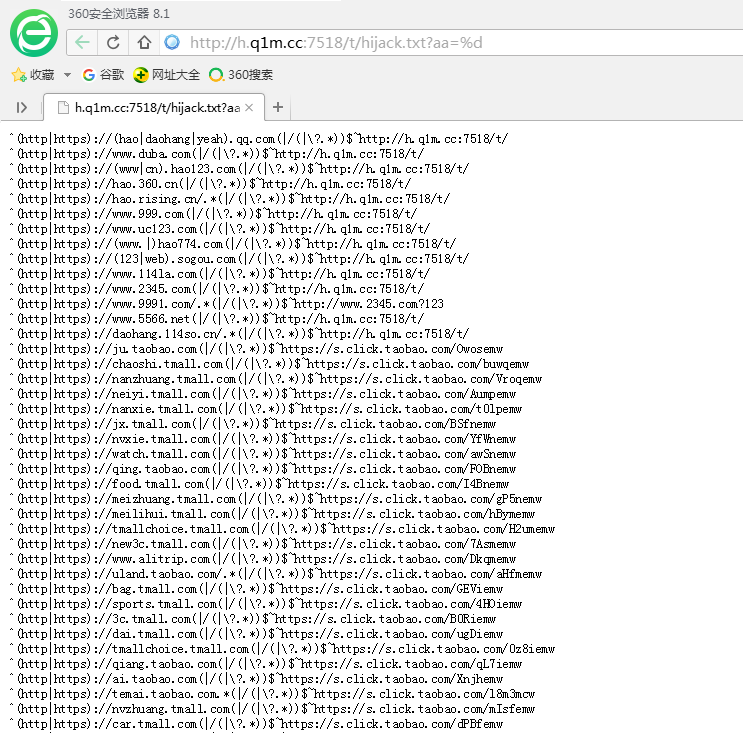
Task: Close the hijack.txt tab
Action: (x=249, y=108)
